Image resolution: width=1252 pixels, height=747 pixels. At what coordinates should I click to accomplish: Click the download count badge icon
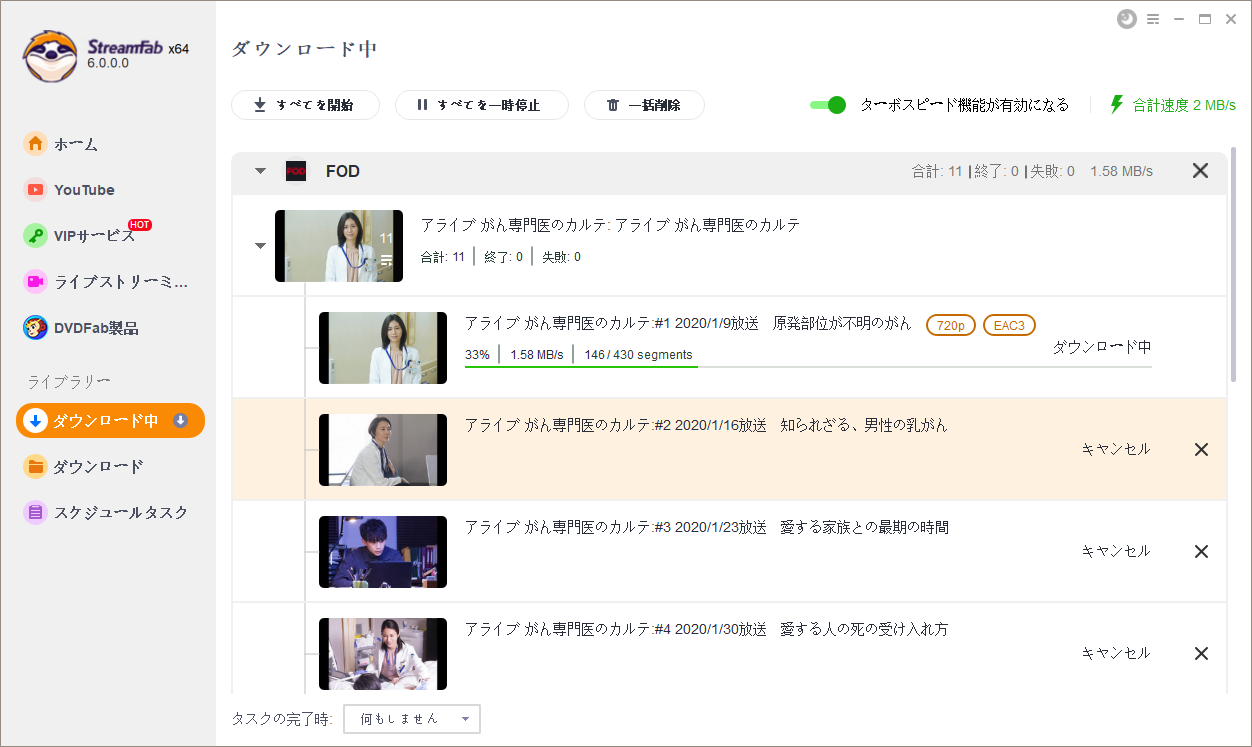[x=181, y=421]
